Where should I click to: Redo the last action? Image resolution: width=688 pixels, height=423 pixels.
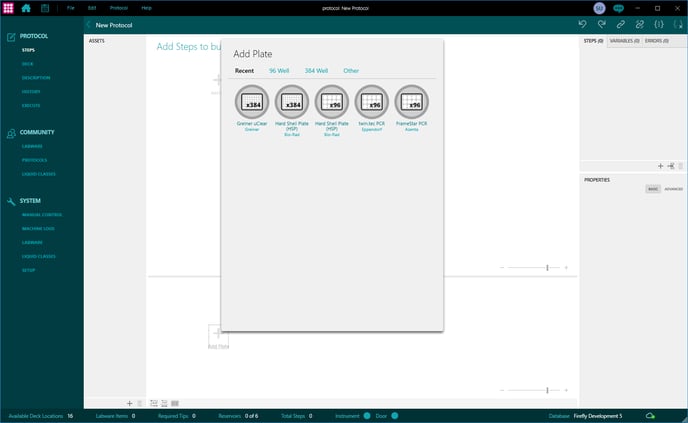point(602,25)
